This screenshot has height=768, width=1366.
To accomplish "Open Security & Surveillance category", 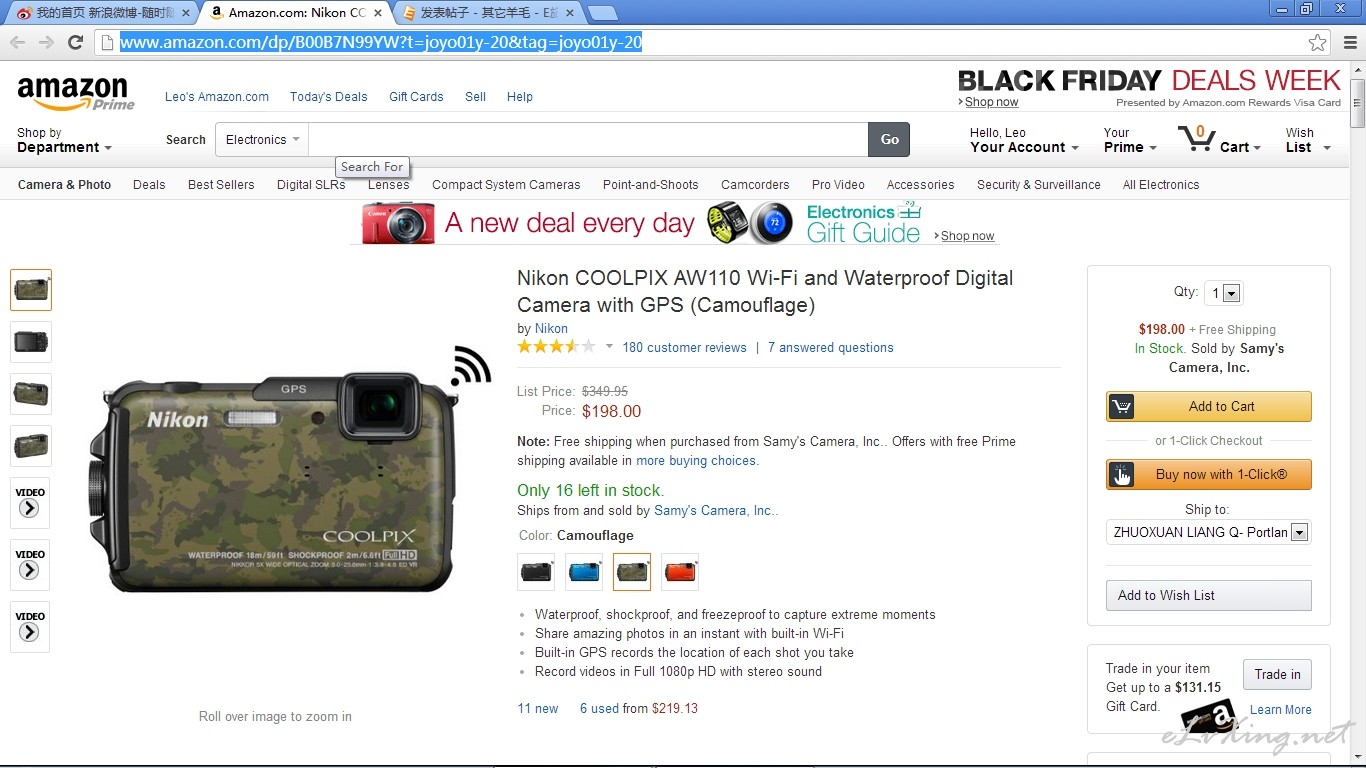I will click(1039, 185).
